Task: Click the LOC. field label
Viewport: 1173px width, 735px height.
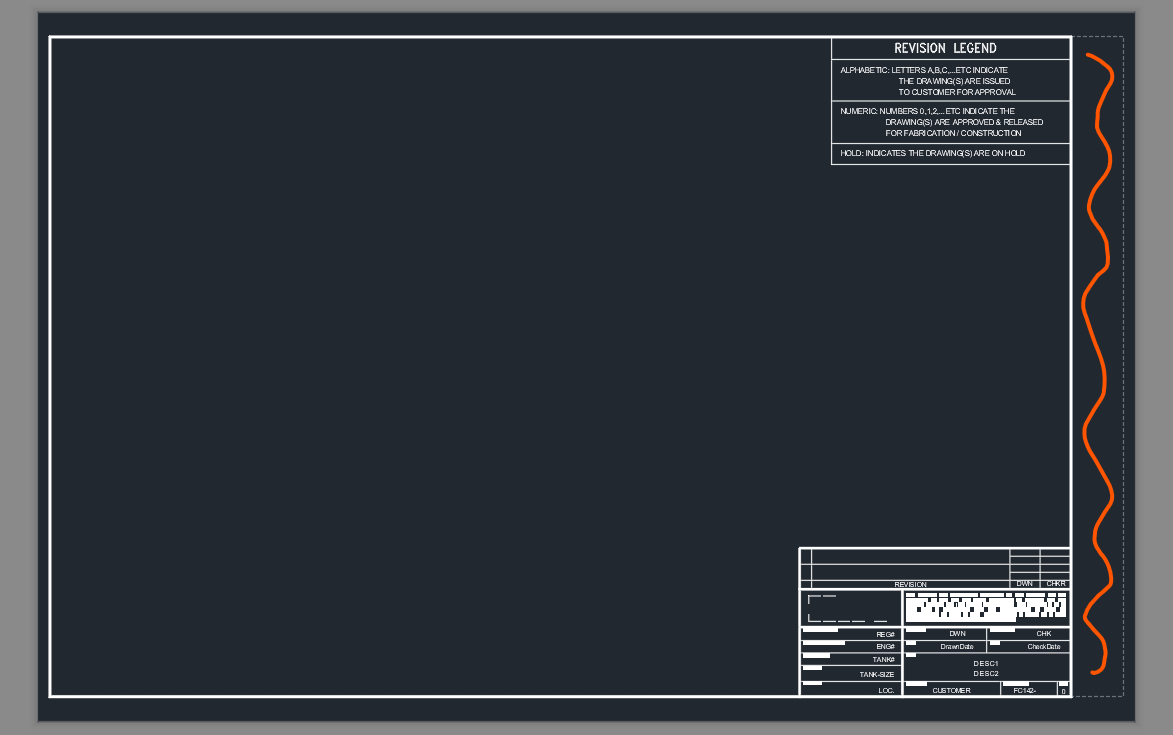Action: [x=886, y=690]
